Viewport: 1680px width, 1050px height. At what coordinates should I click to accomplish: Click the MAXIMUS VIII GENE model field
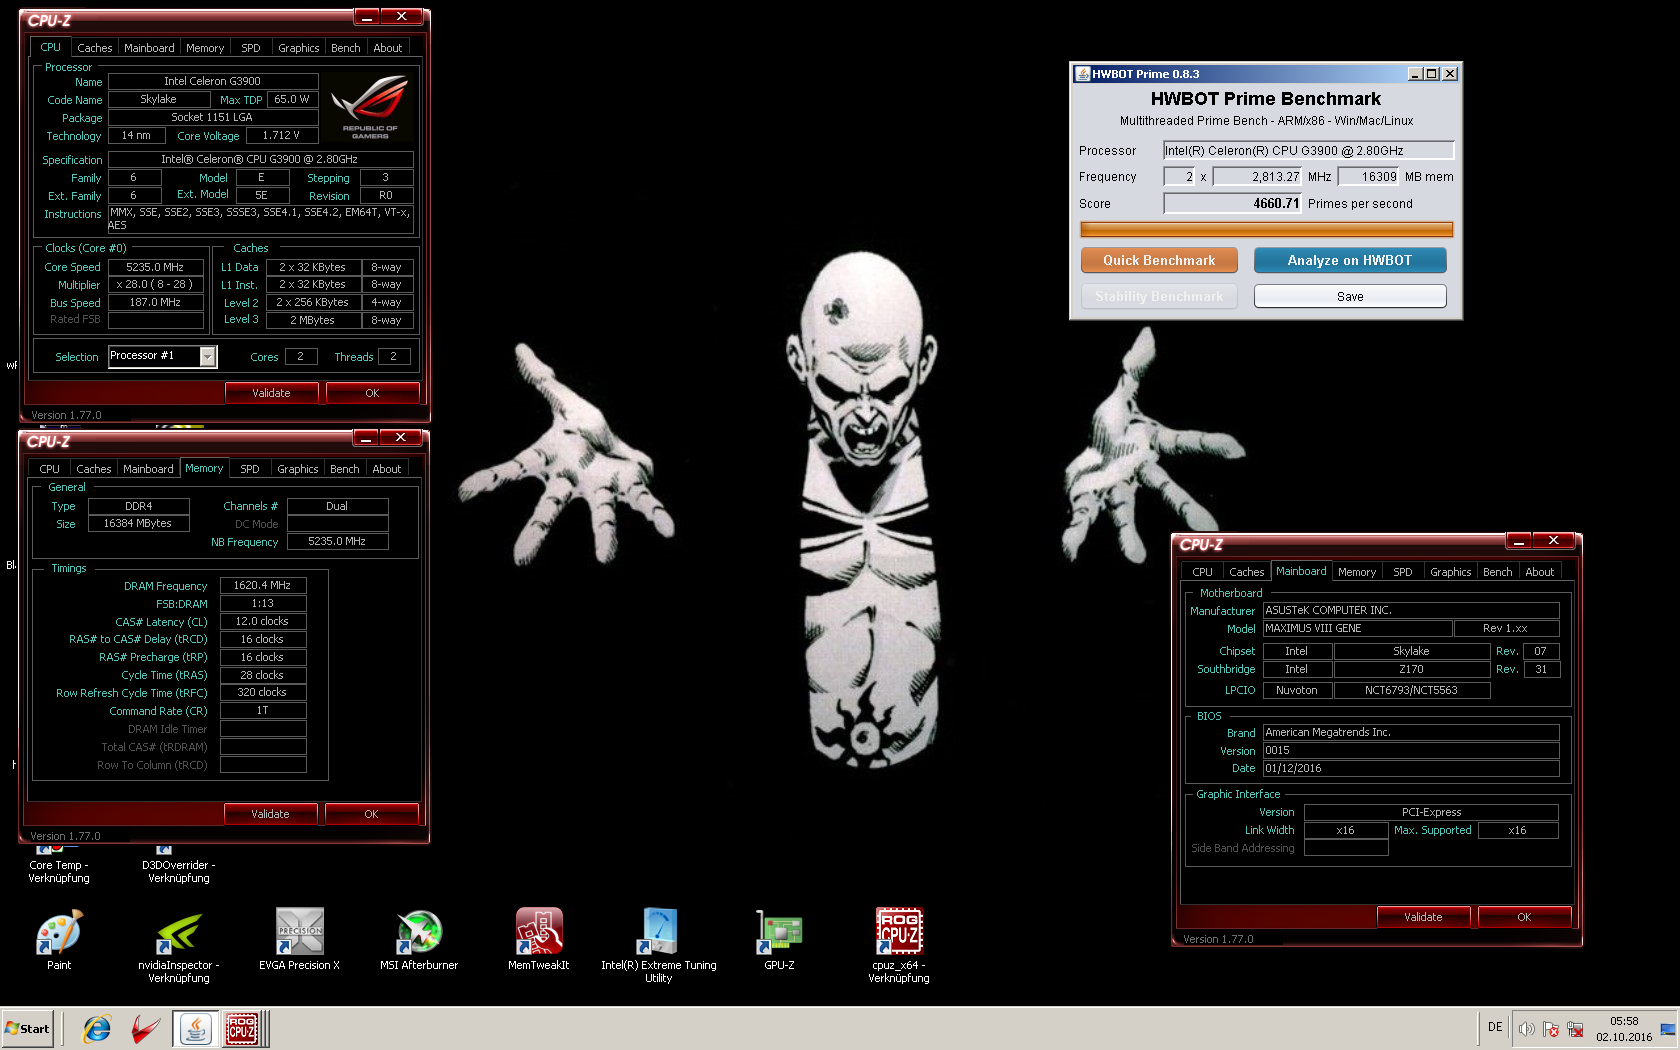tap(1358, 628)
